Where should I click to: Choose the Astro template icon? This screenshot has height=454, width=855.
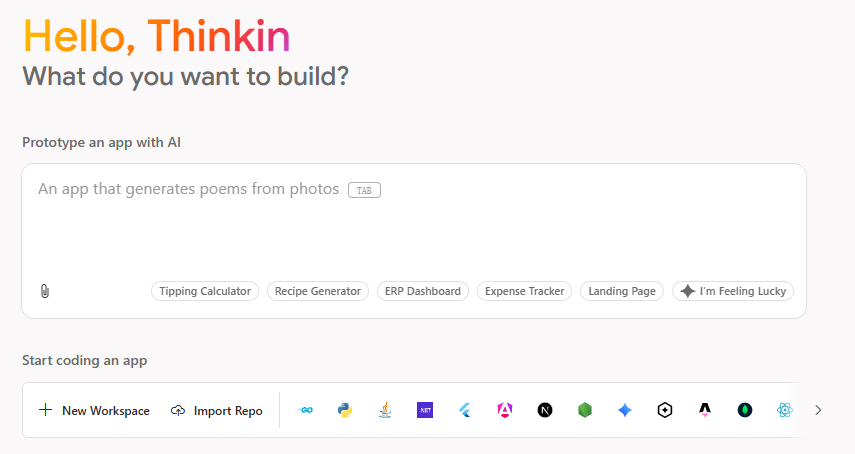point(705,410)
